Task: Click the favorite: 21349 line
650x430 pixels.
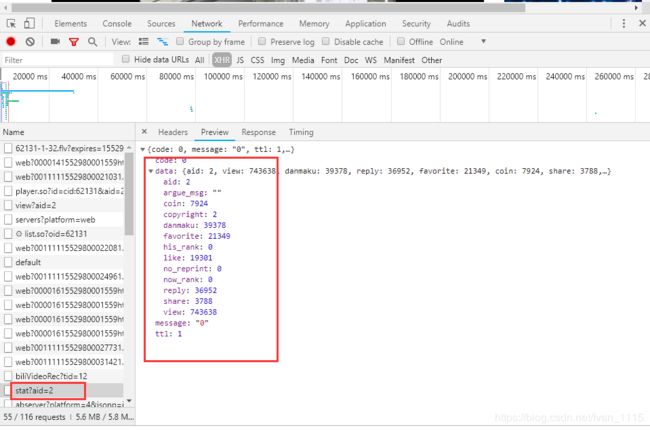Action: pyautogui.click(x=196, y=236)
